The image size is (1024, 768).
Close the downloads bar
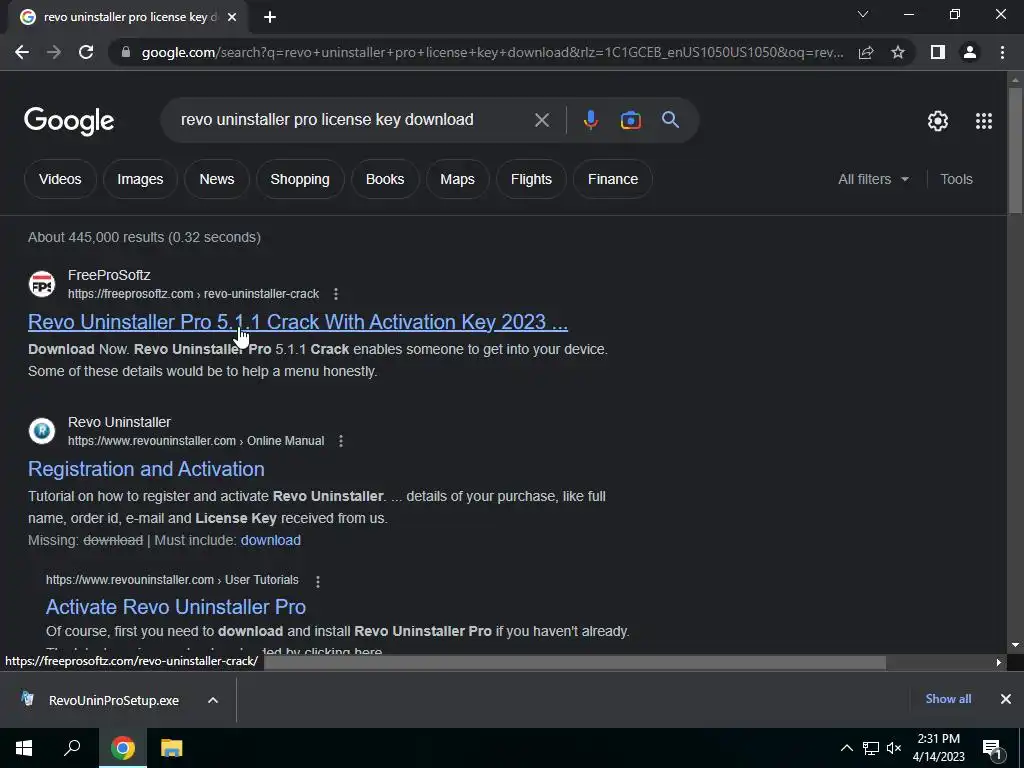click(x=1006, y=699)
